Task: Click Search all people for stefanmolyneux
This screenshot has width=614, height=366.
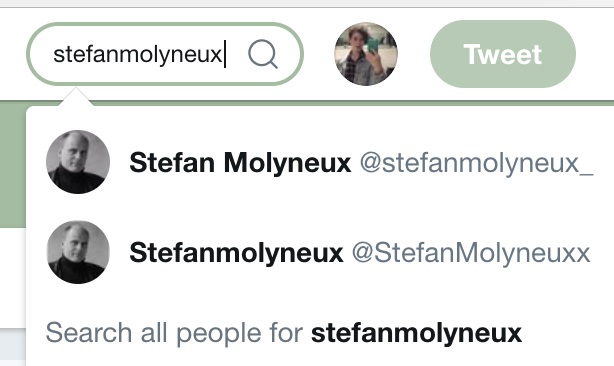Action: click(284, 334)
